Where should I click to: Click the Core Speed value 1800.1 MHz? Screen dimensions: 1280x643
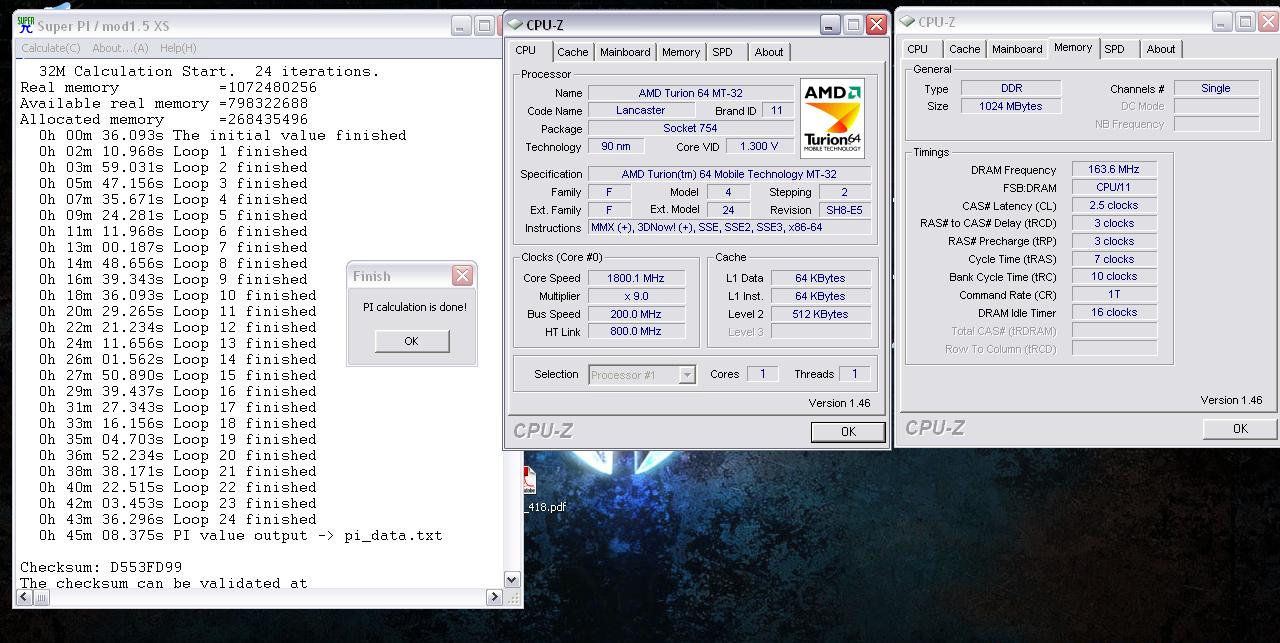[636, 278]
